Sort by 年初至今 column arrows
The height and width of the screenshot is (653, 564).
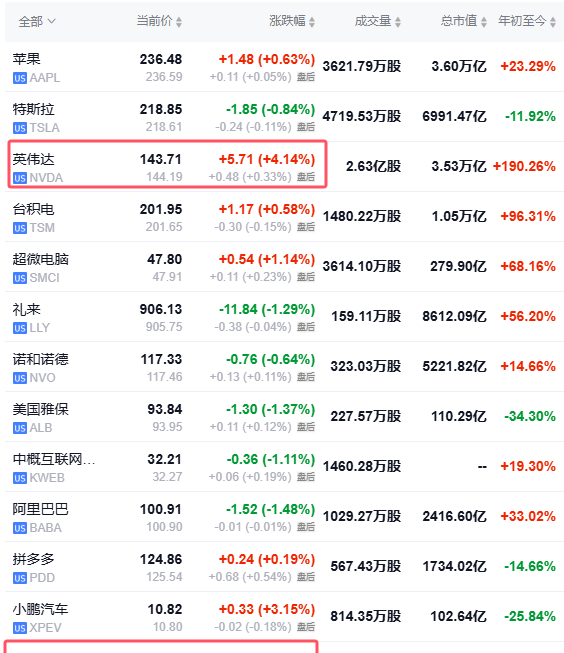553,22
